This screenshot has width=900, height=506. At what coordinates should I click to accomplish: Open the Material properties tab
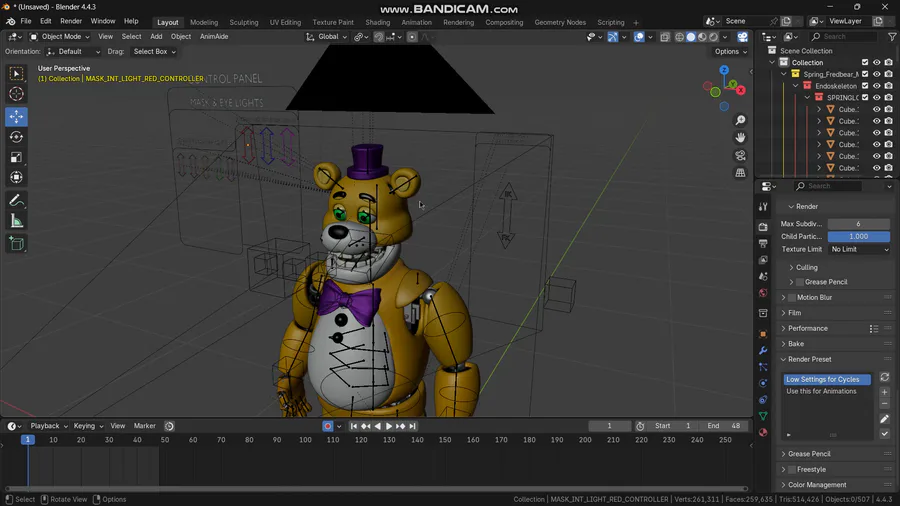click(x=763, y=433)
